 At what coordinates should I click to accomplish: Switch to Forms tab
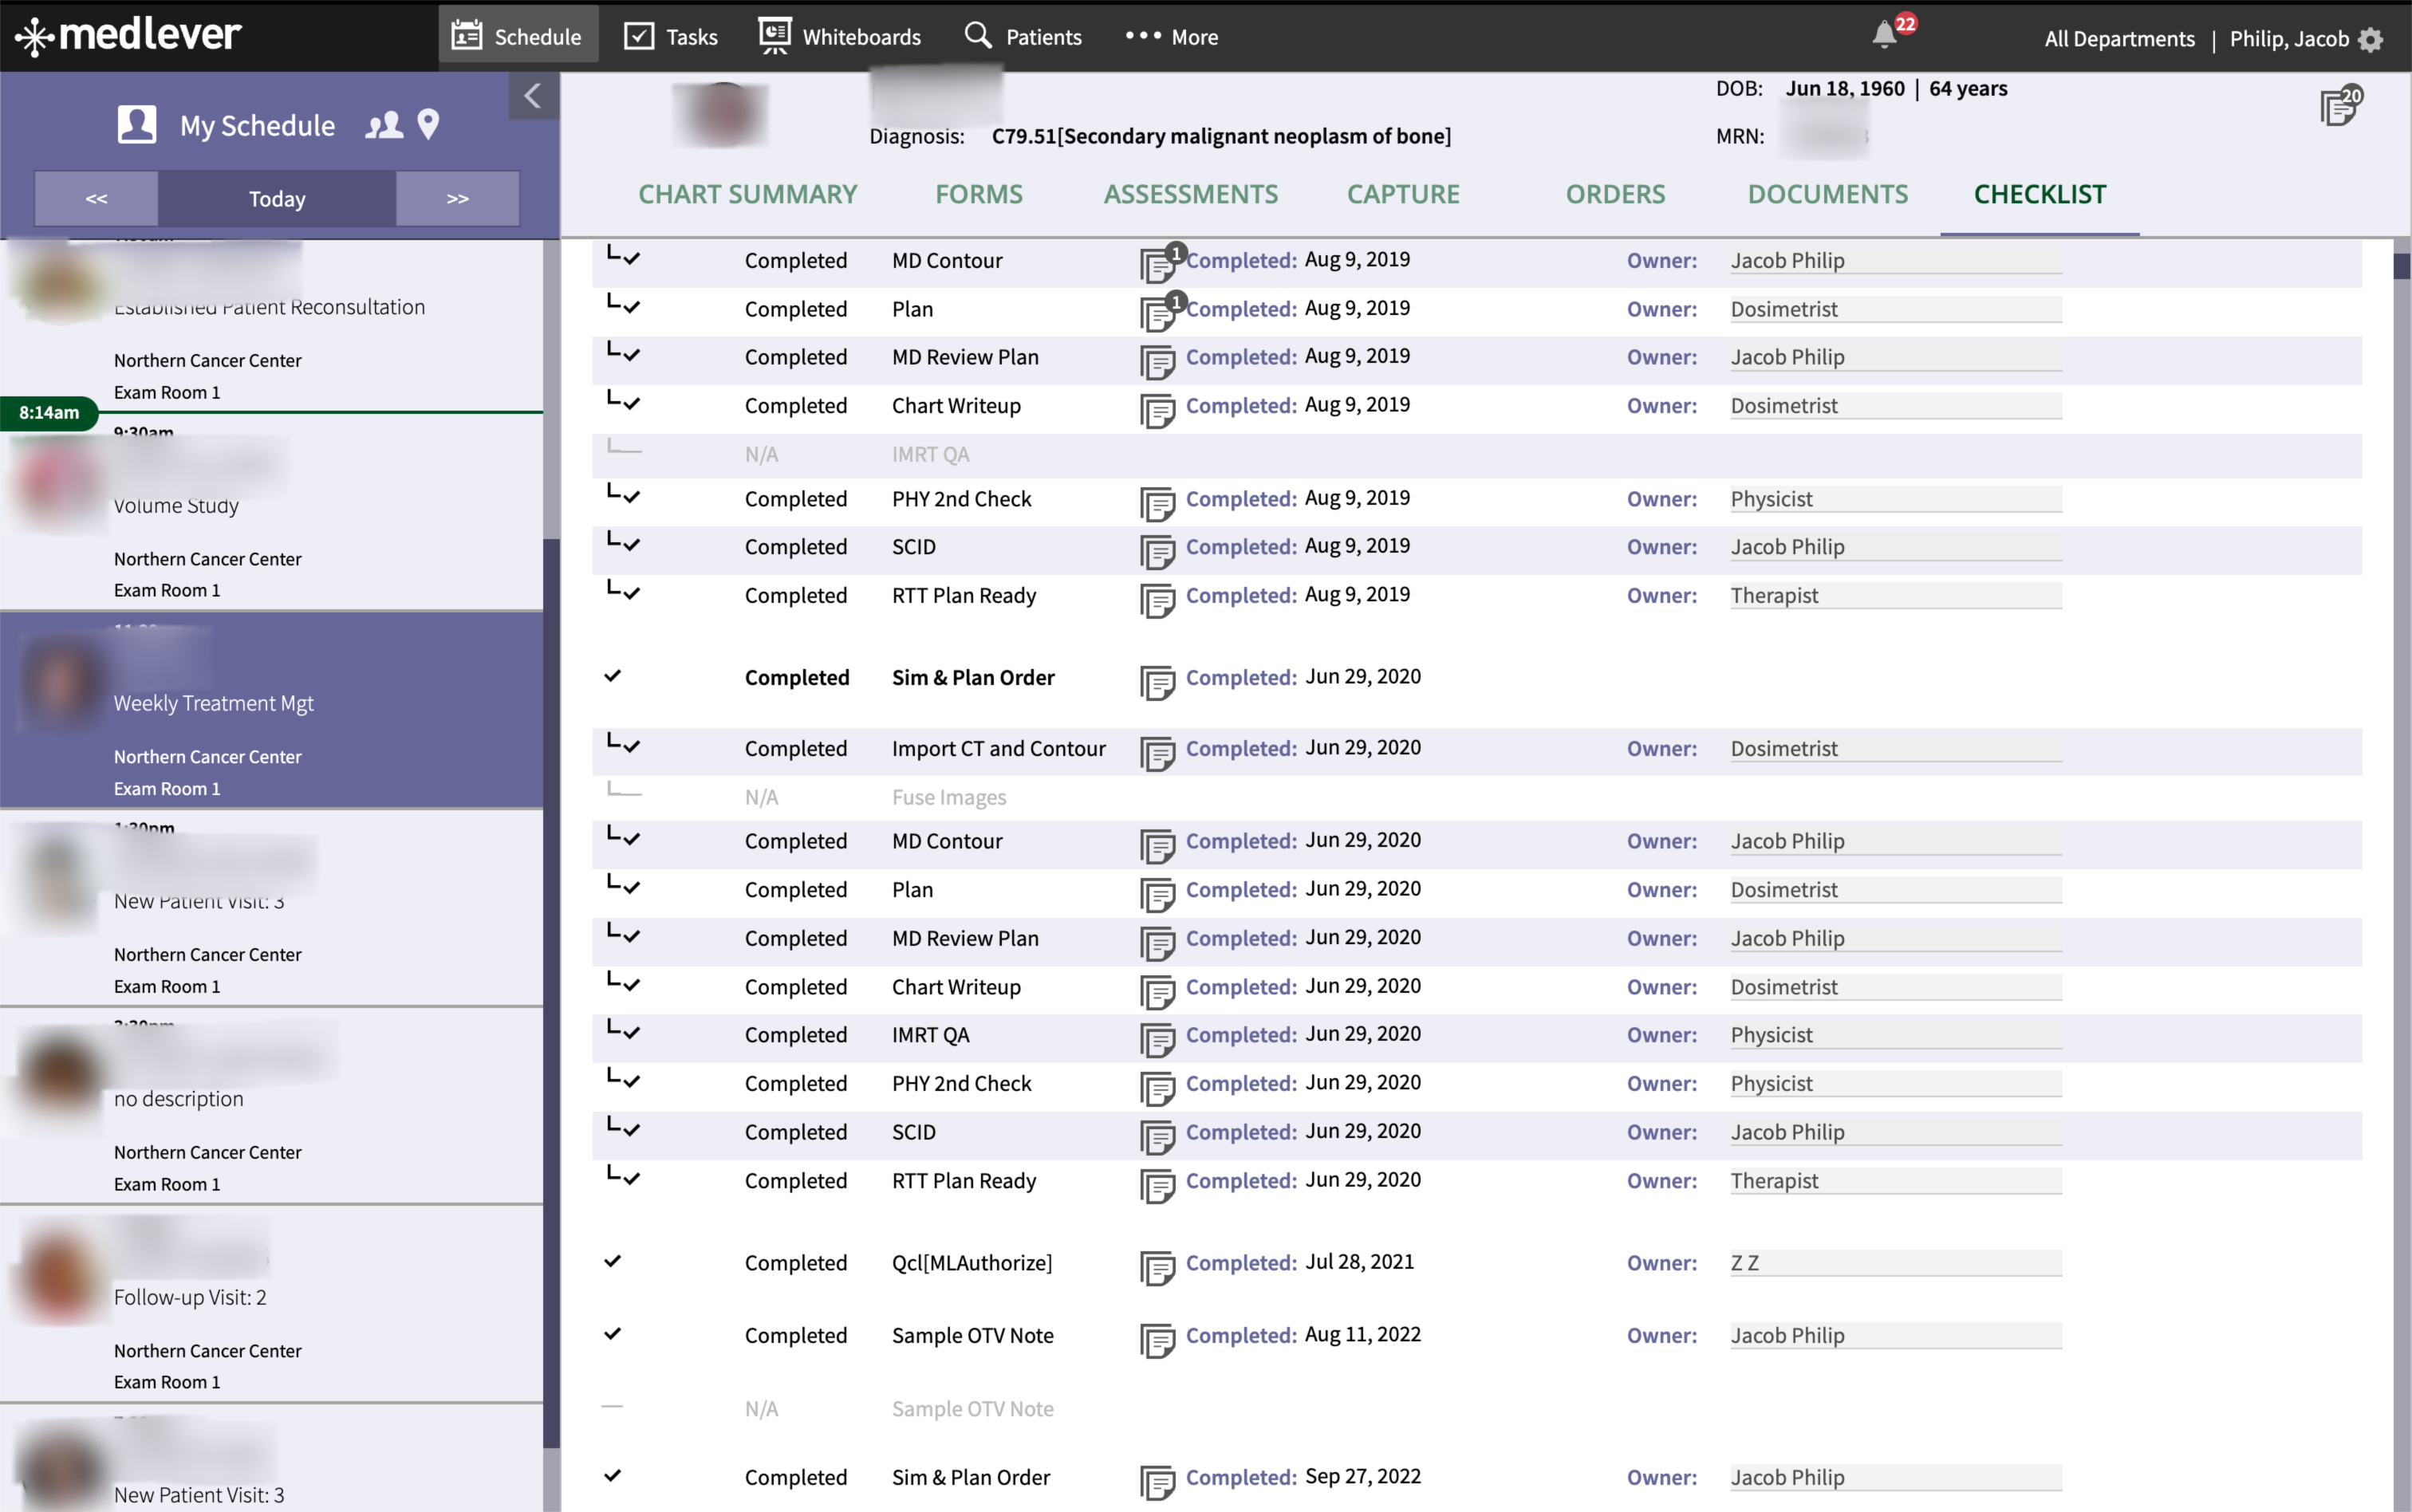(x=979, y=194)
